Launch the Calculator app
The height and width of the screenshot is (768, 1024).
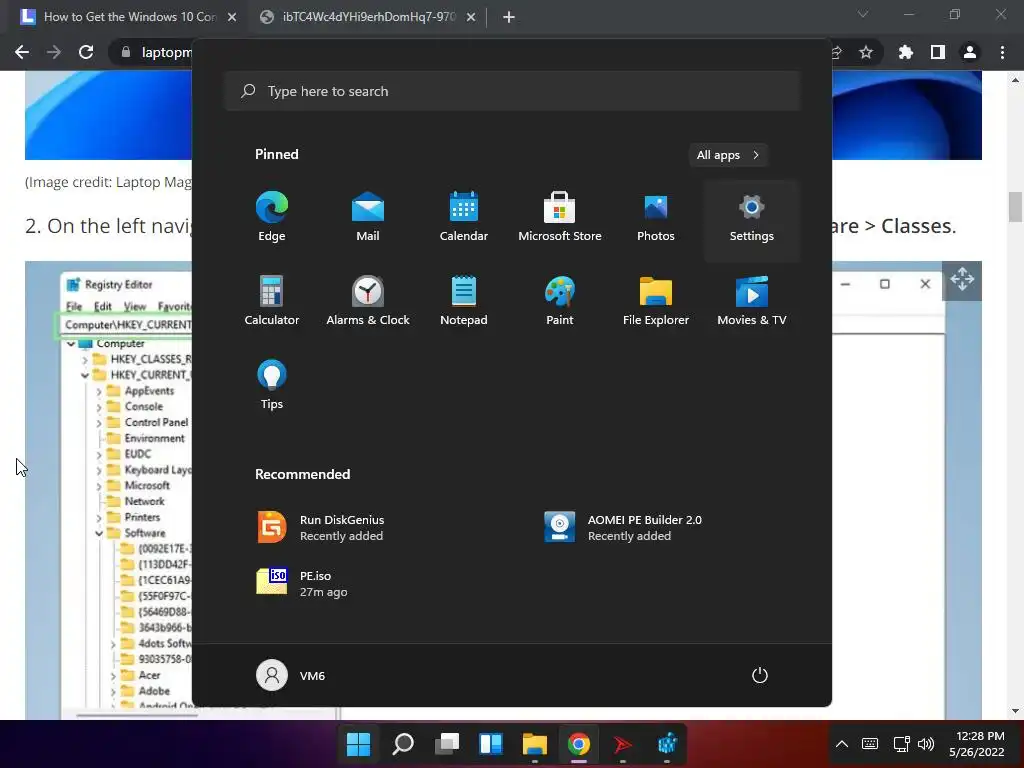pos(272,301)
